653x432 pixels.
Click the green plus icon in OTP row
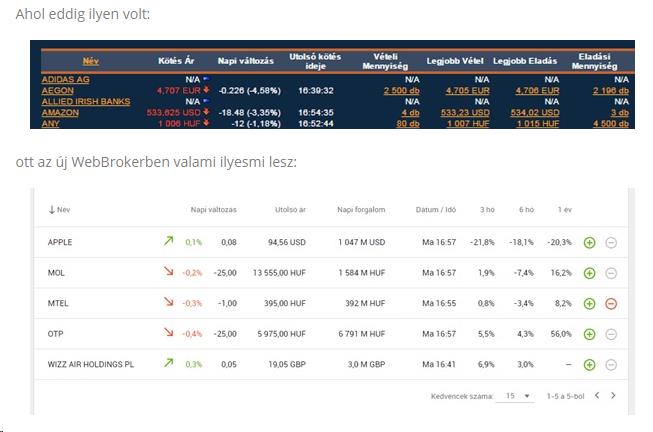[x=589, y=334]
